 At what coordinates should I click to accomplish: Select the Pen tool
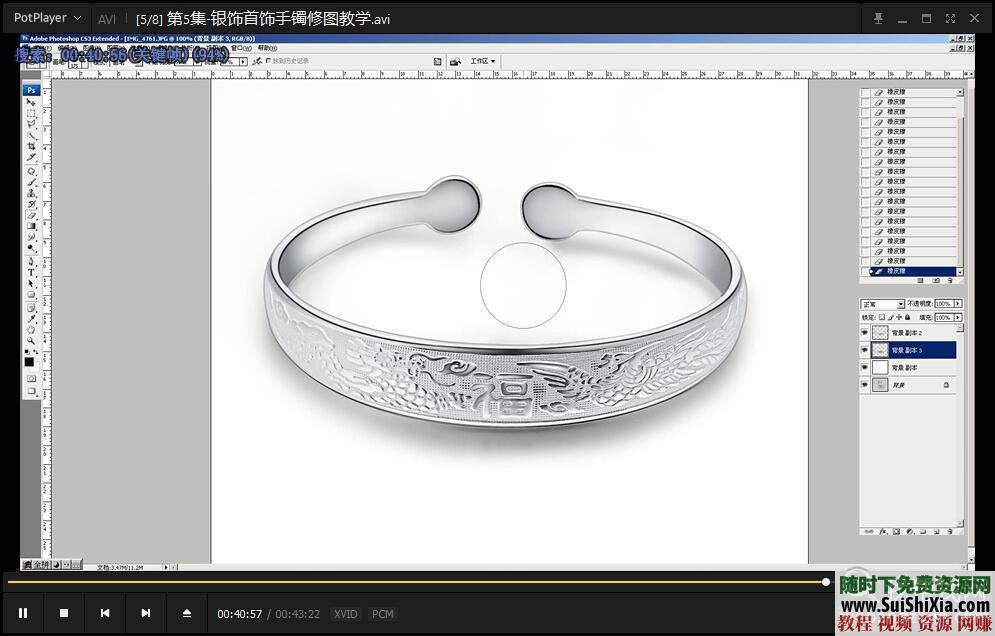click(31, 262)
